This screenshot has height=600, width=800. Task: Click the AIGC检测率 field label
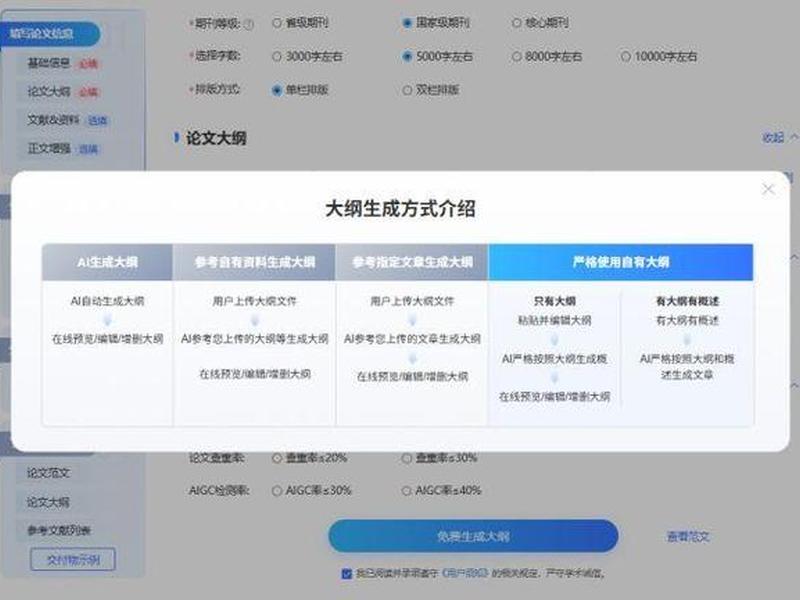click(219, 491)
